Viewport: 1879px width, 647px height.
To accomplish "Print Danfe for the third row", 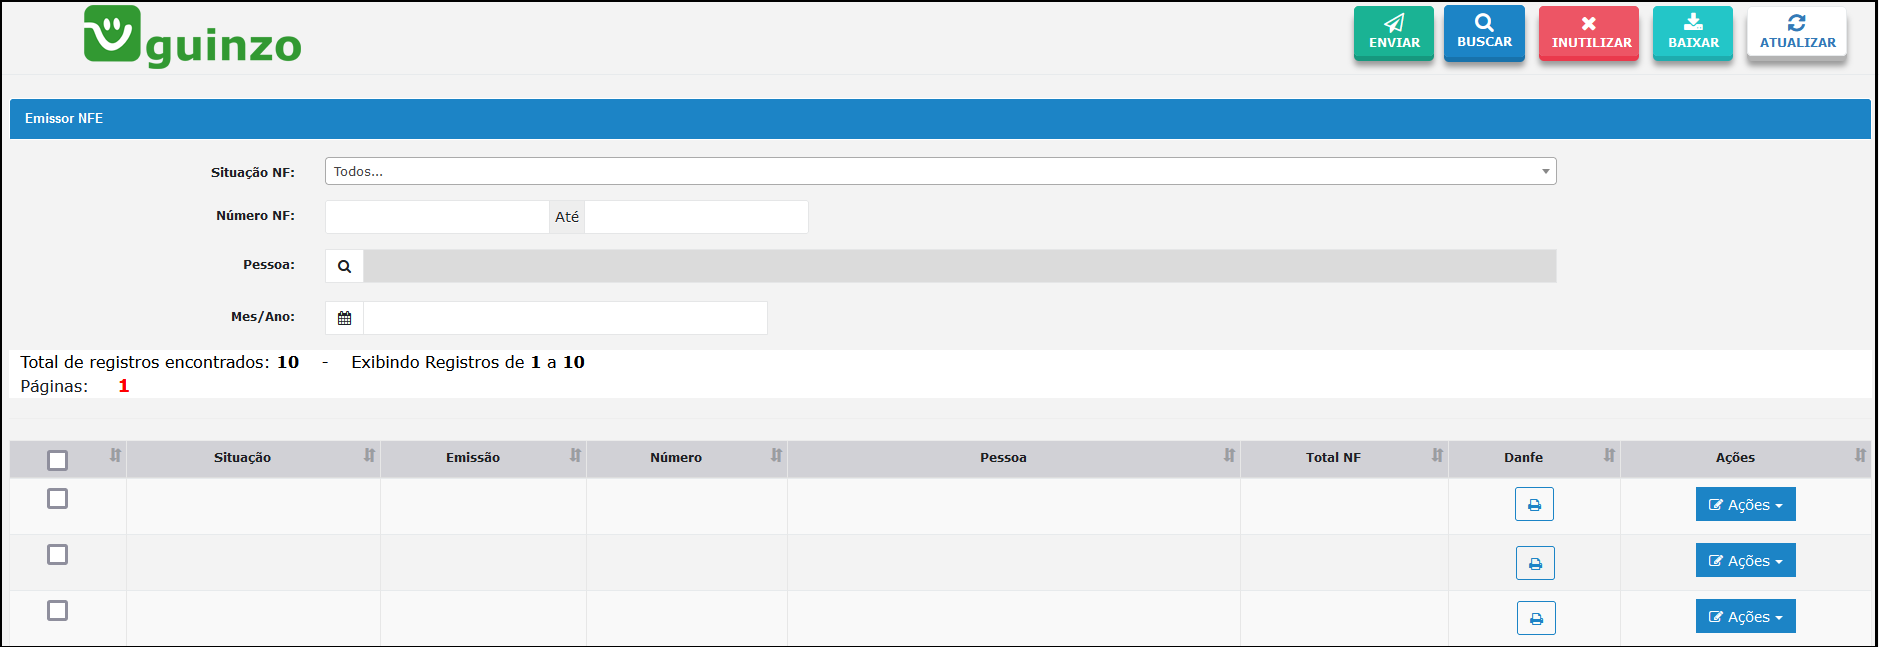I will pos(1536,618).
